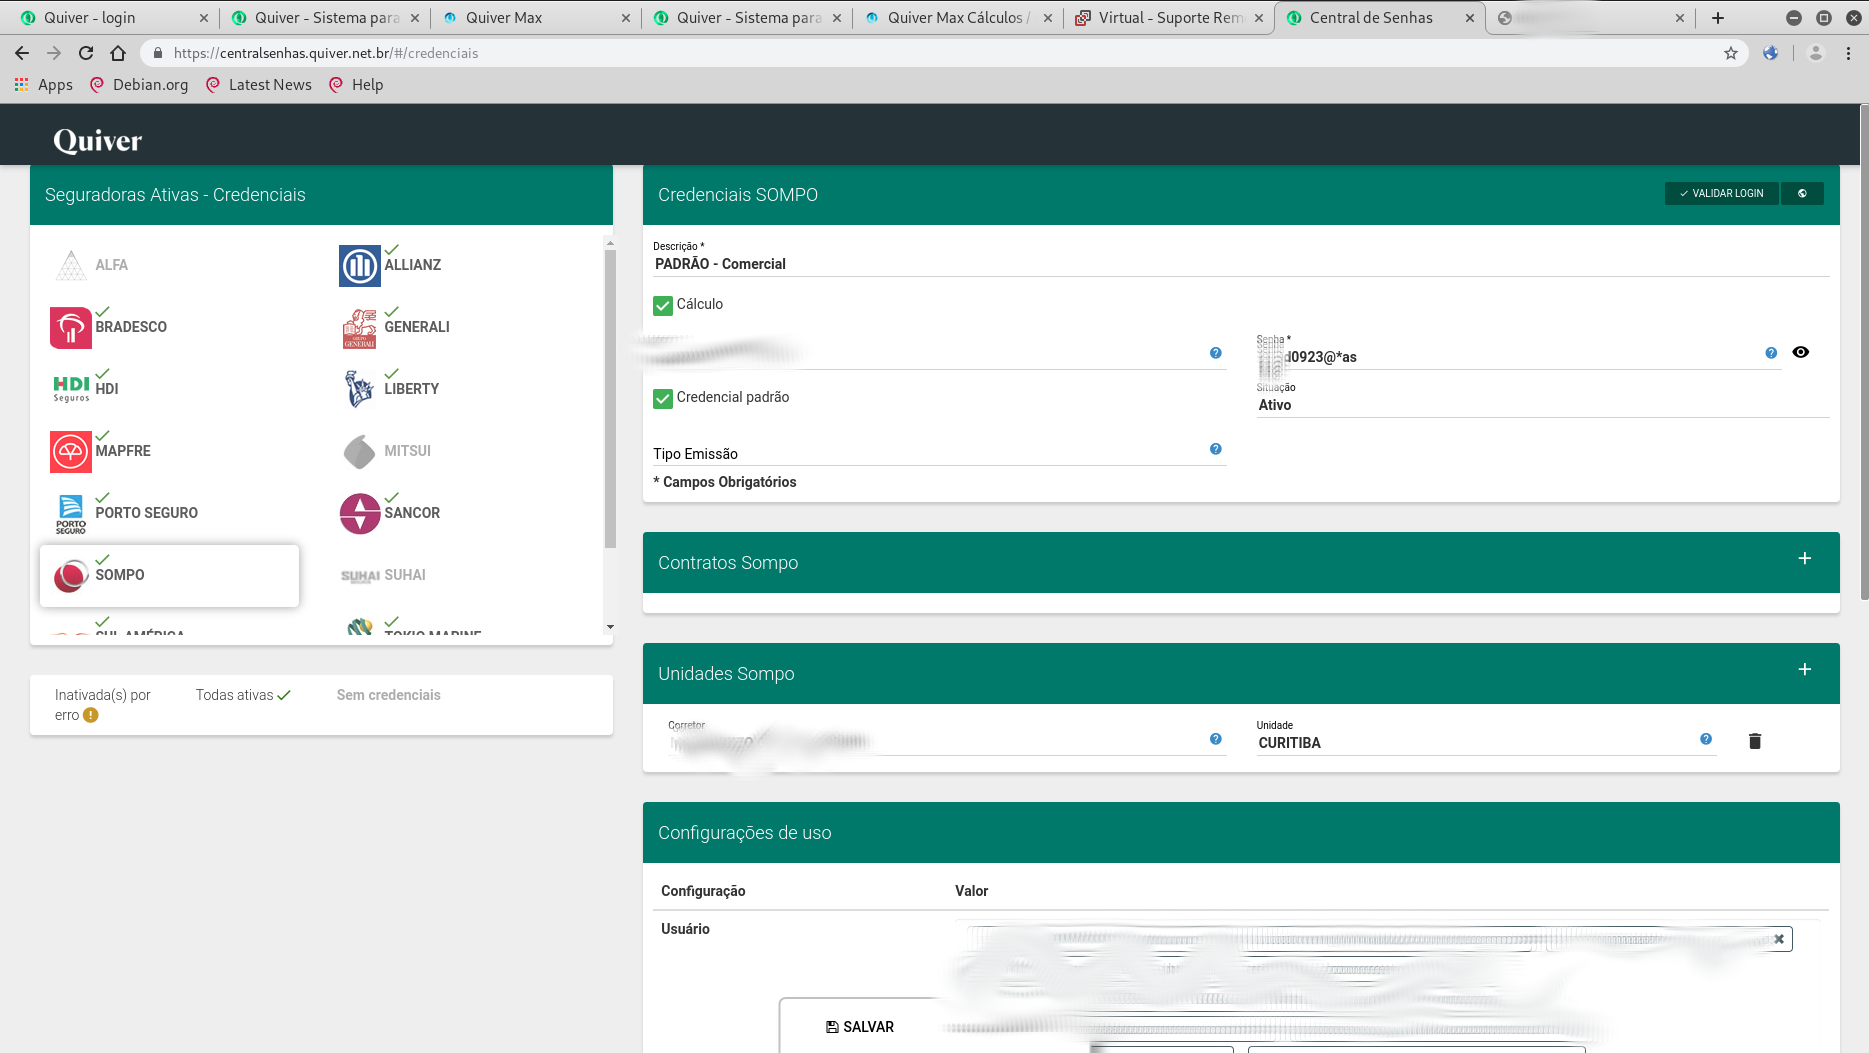Image resolution: width=1869 pixels, height=1053 pixels.
Task: Show the password with the eye icon
Action: [1801, 352]
